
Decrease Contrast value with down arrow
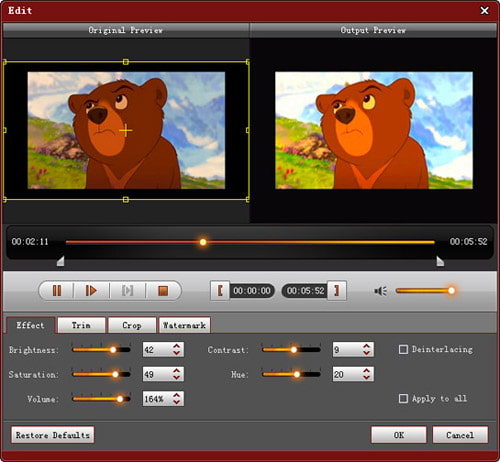coord(367,353)
